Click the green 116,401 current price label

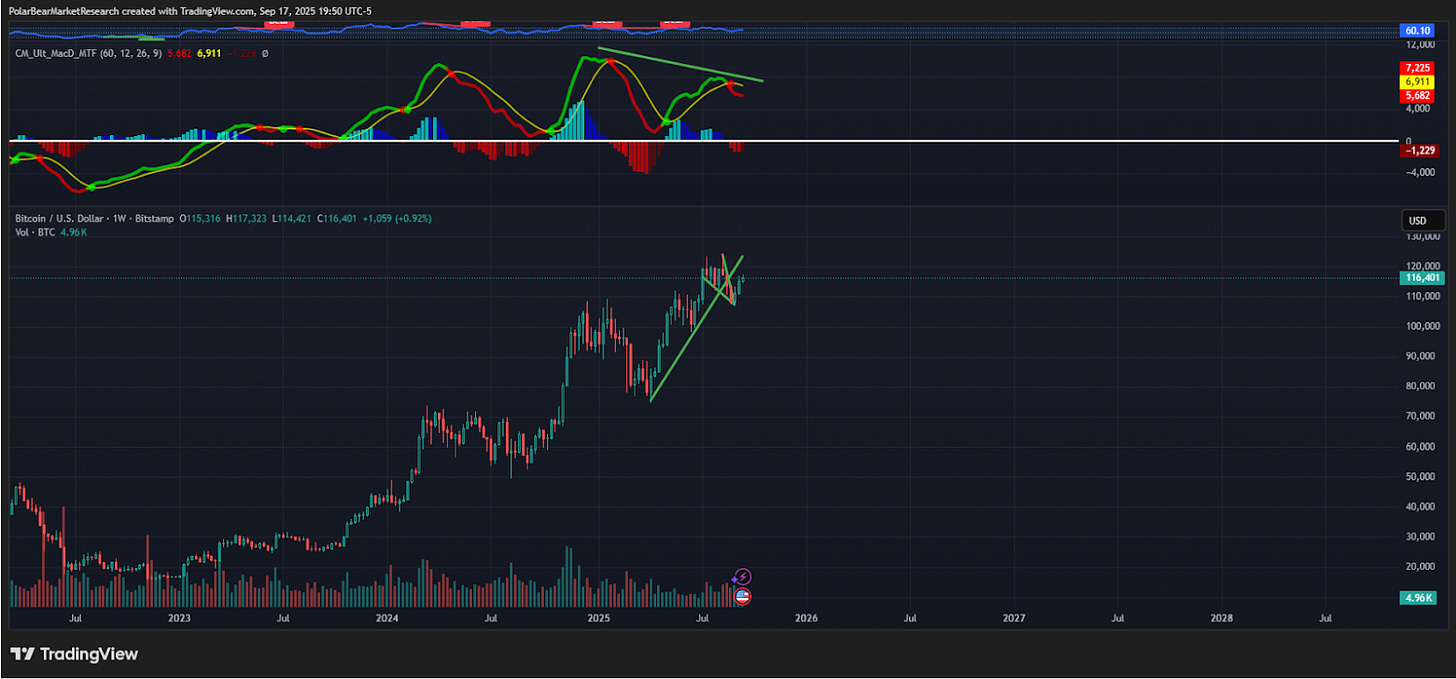point(1420,277)
